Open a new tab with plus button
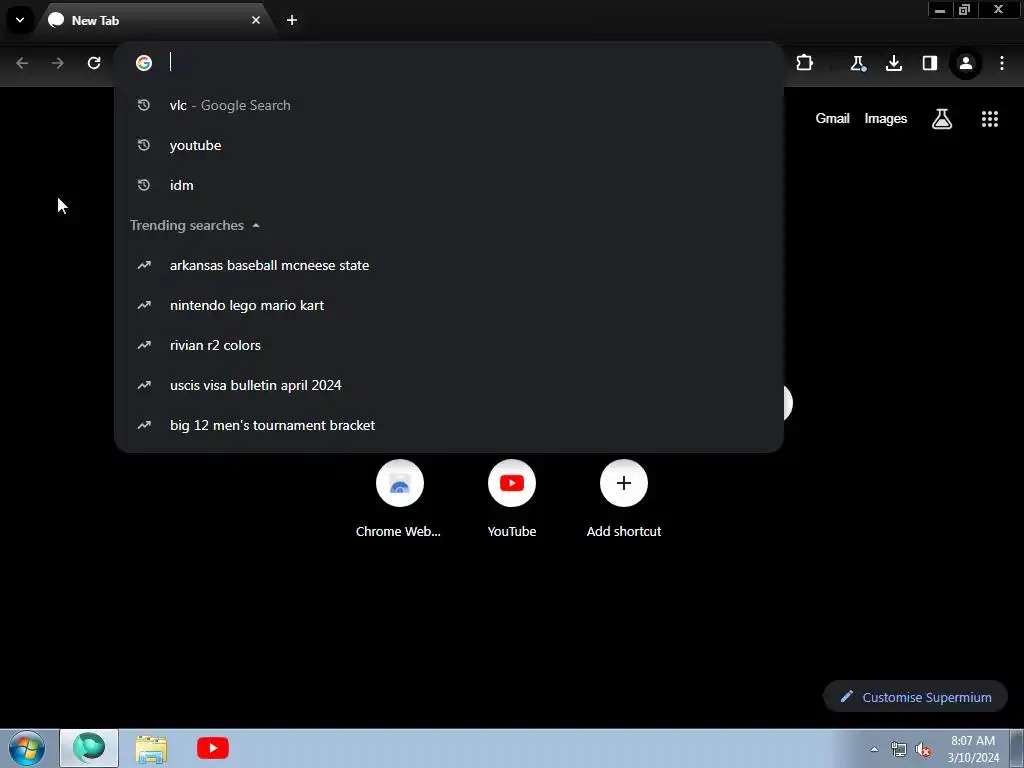The width and height of the screenshot is (1024, 768). pyautogui.click(x=292, y=20)
